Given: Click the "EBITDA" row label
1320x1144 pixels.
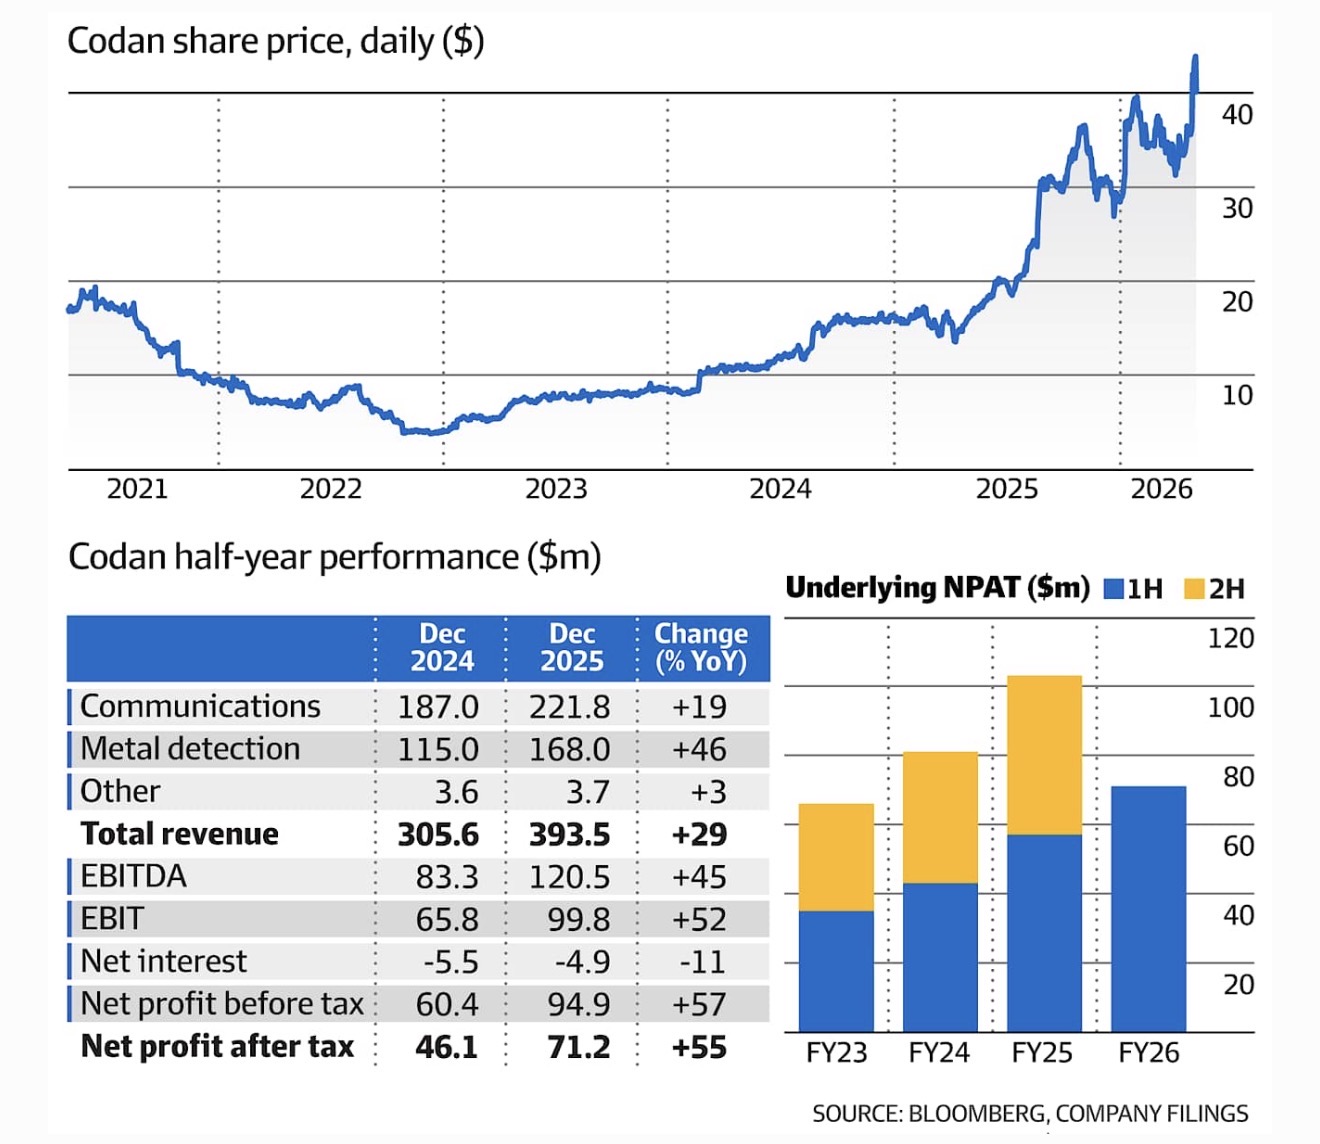Looking at the screenshot, I should point(133,876).
